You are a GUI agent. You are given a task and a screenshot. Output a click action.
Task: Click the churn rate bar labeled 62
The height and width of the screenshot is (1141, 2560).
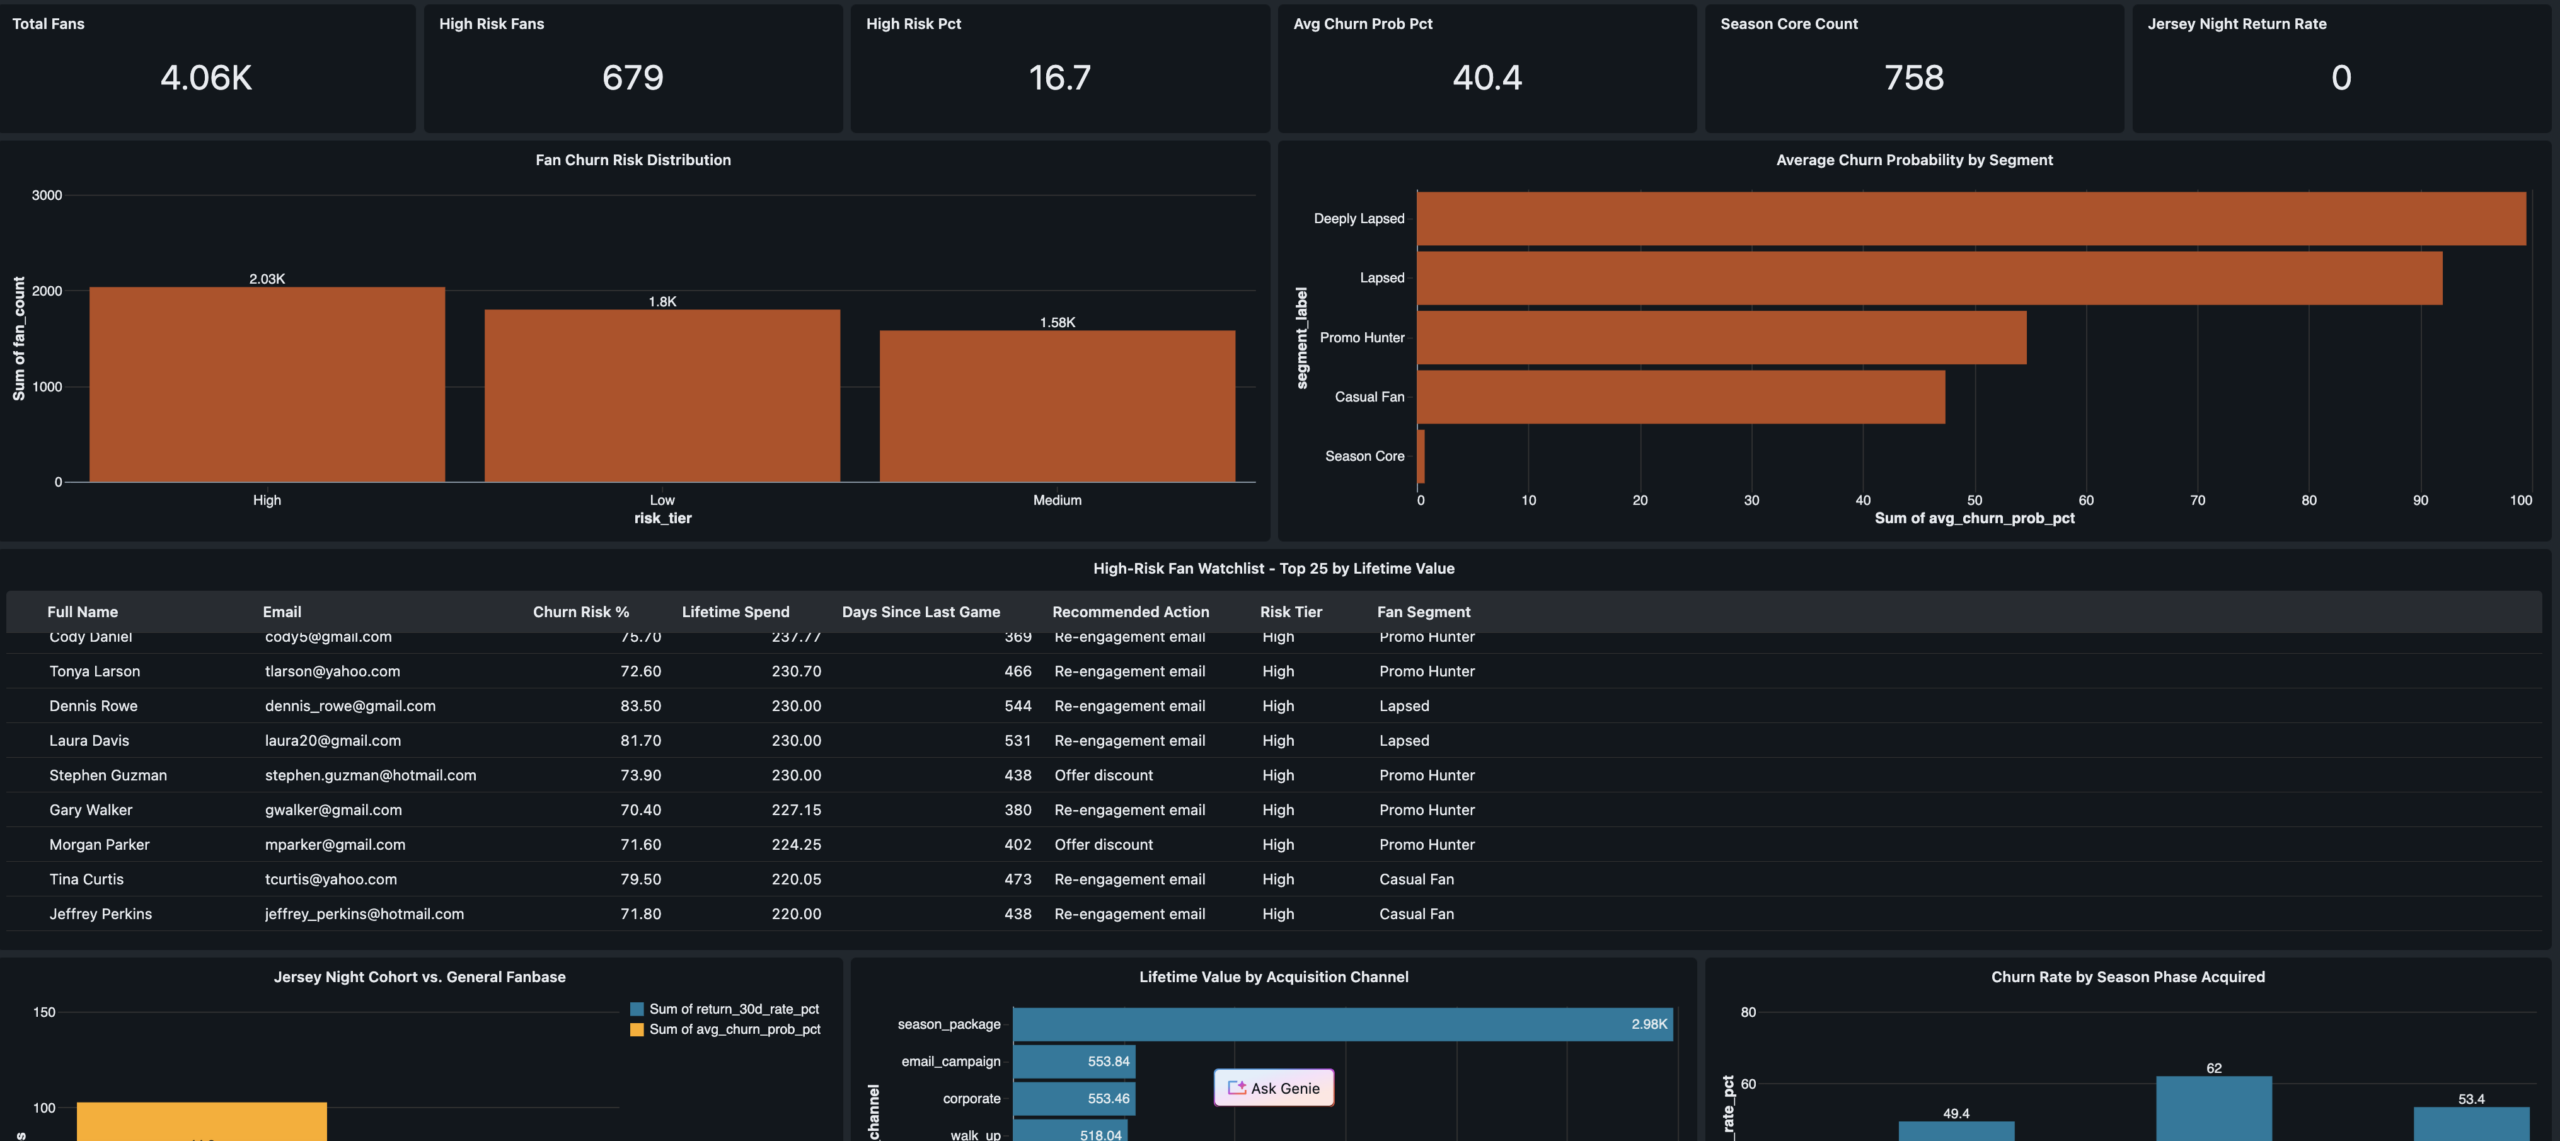click(x=2214, y=1109)
